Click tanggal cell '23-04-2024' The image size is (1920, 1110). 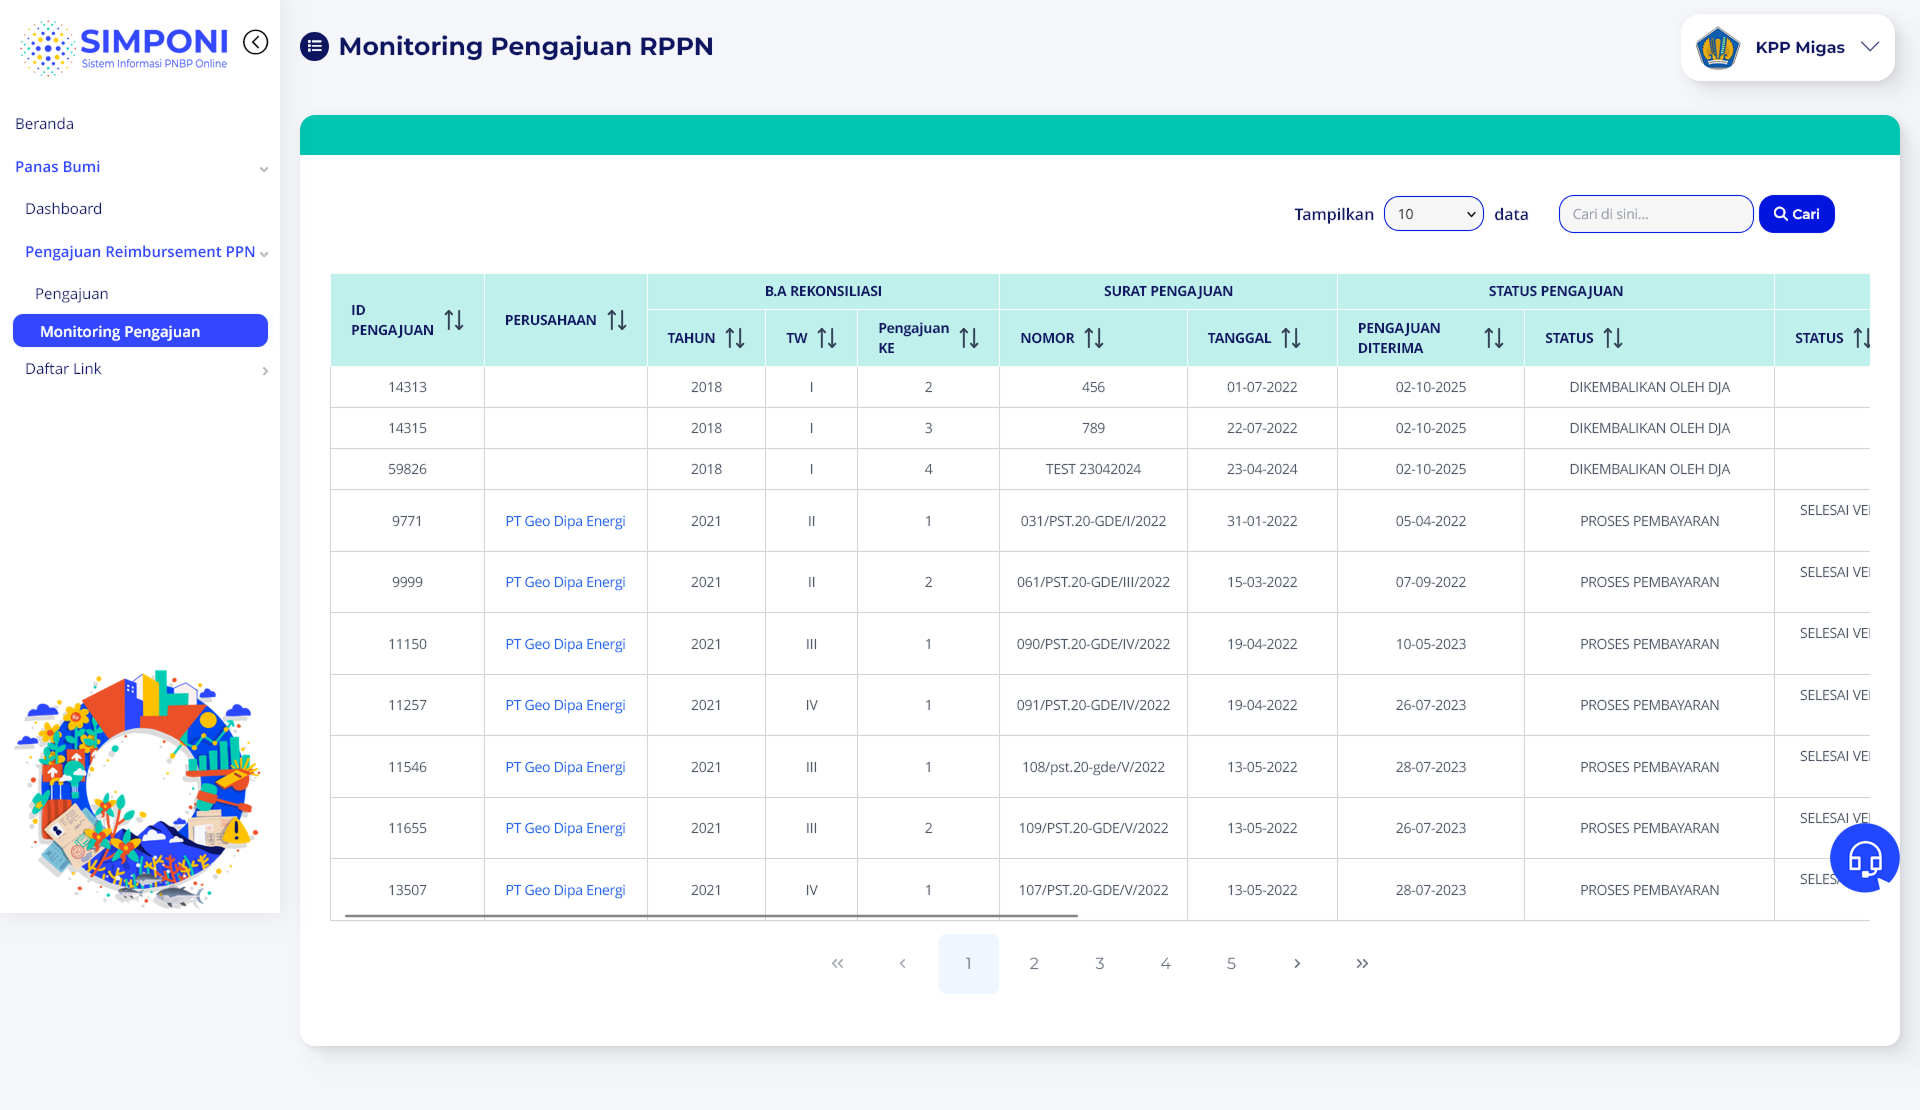pos(1262,469)
